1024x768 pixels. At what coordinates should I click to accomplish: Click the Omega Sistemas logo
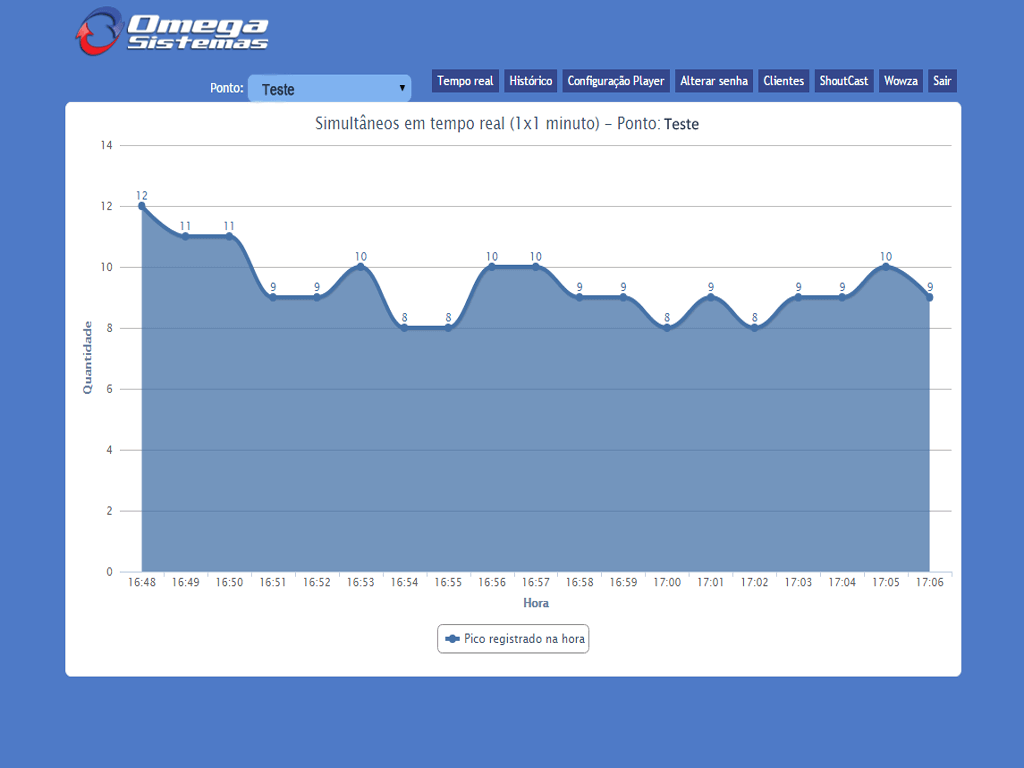click(x=172, y=32)
